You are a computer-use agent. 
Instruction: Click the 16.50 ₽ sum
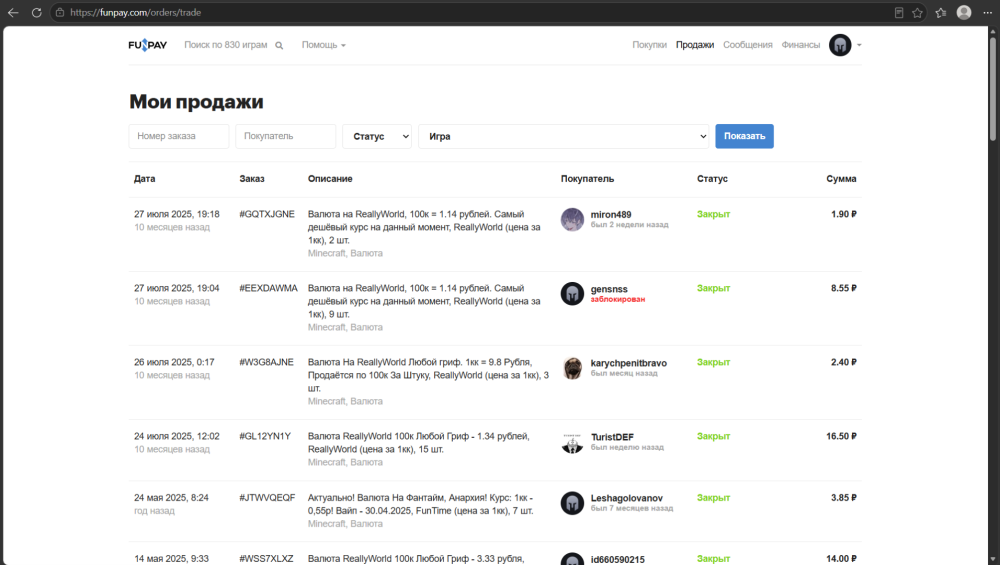pyautogui.click(x=841, y=436)
